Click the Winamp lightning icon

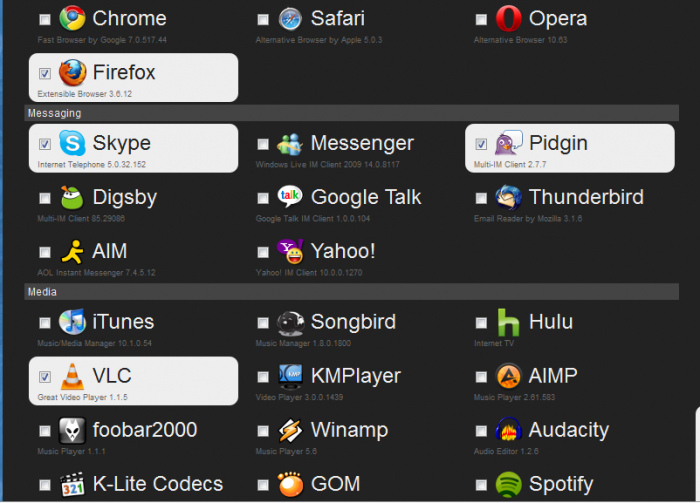[x=289, y=430]
